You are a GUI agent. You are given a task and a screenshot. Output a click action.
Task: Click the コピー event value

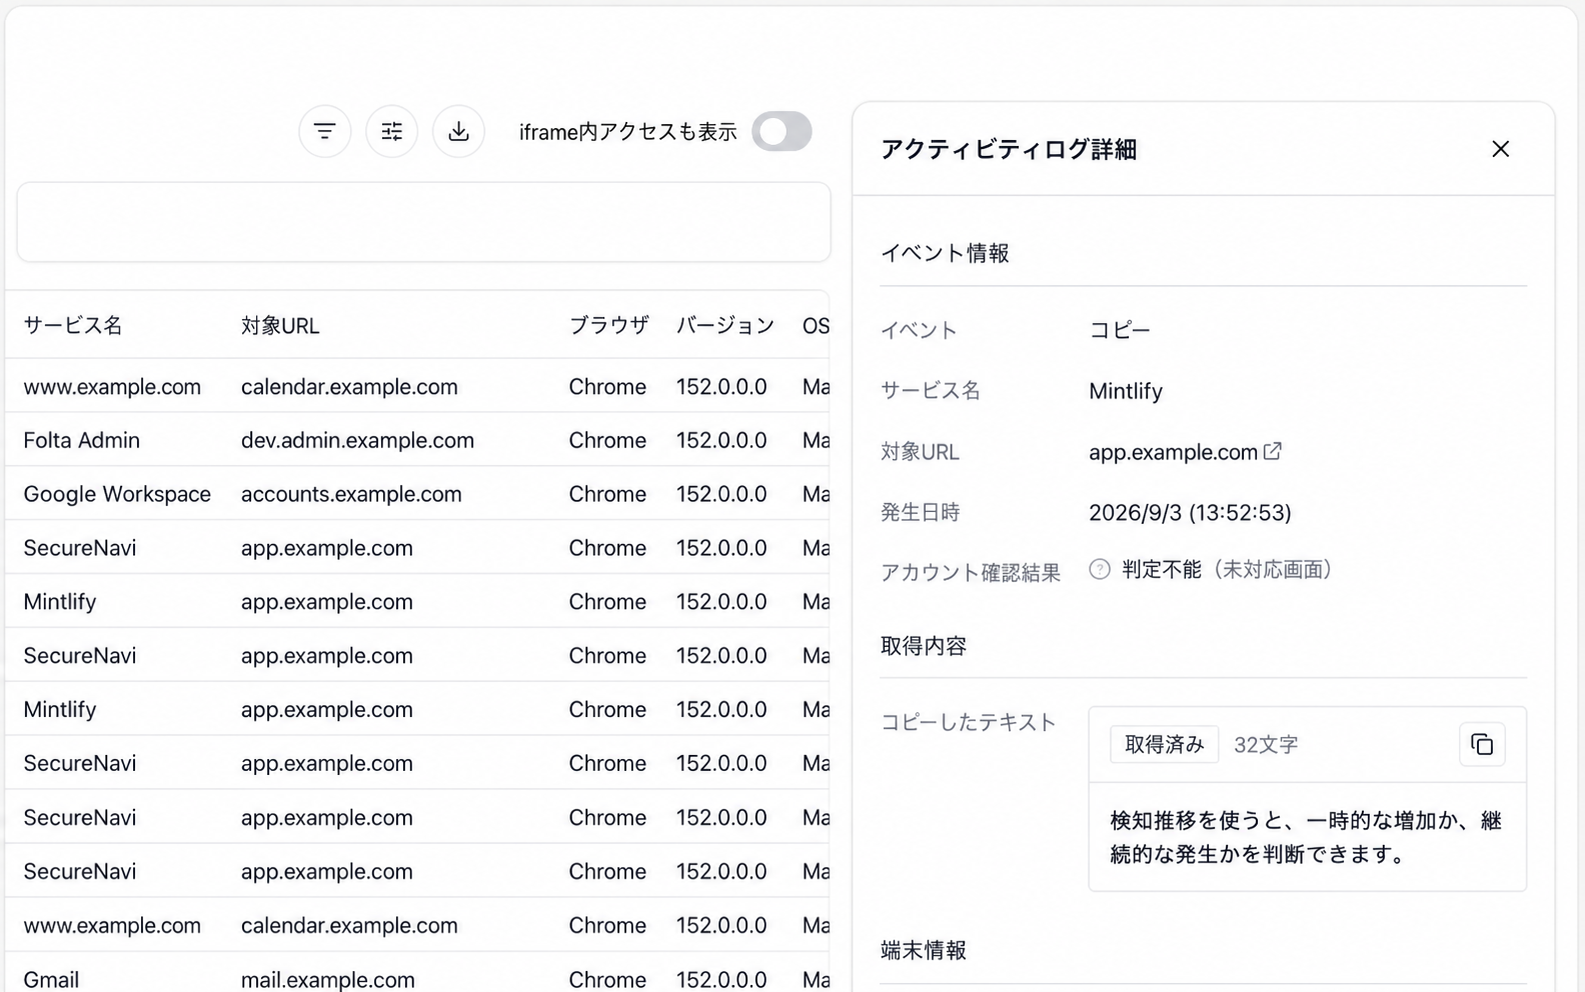[x=1120, y=330]
